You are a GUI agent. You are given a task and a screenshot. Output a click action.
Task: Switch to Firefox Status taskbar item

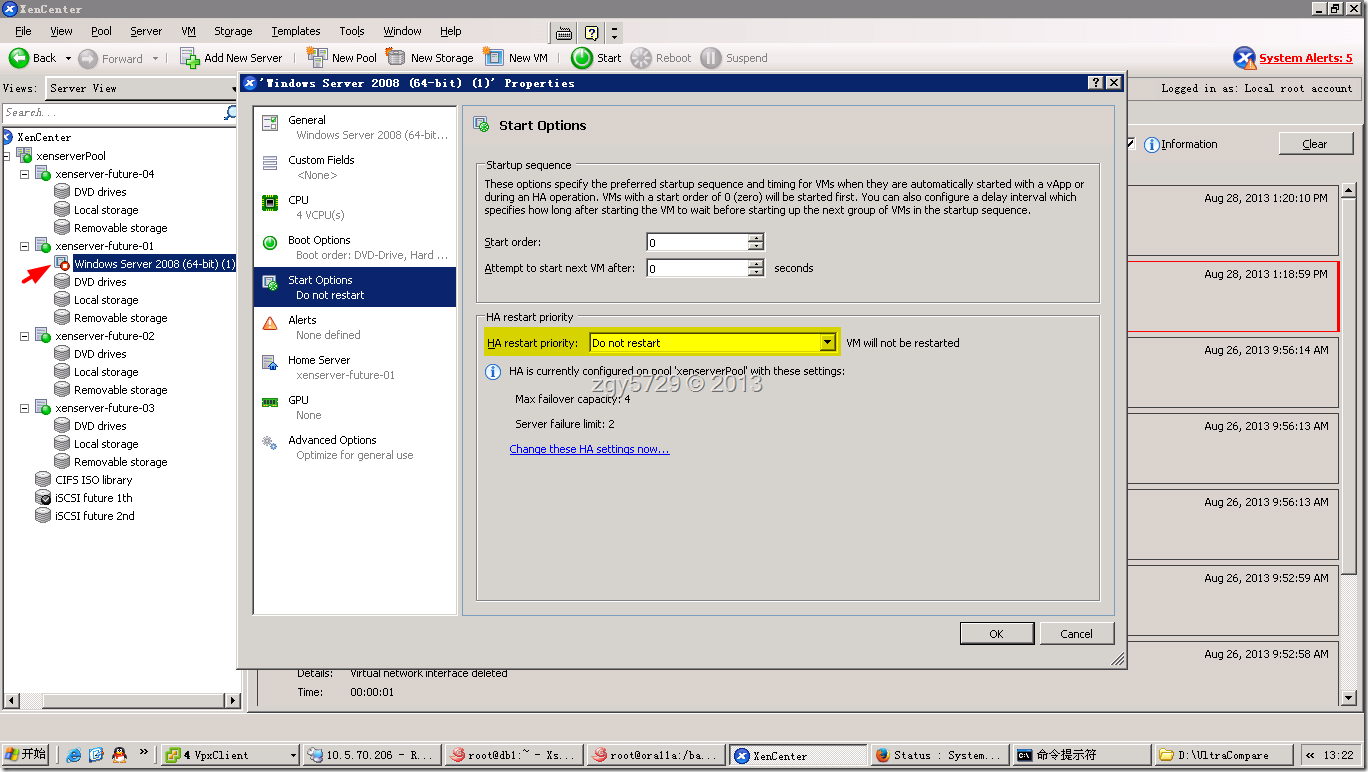click(939, 755)
